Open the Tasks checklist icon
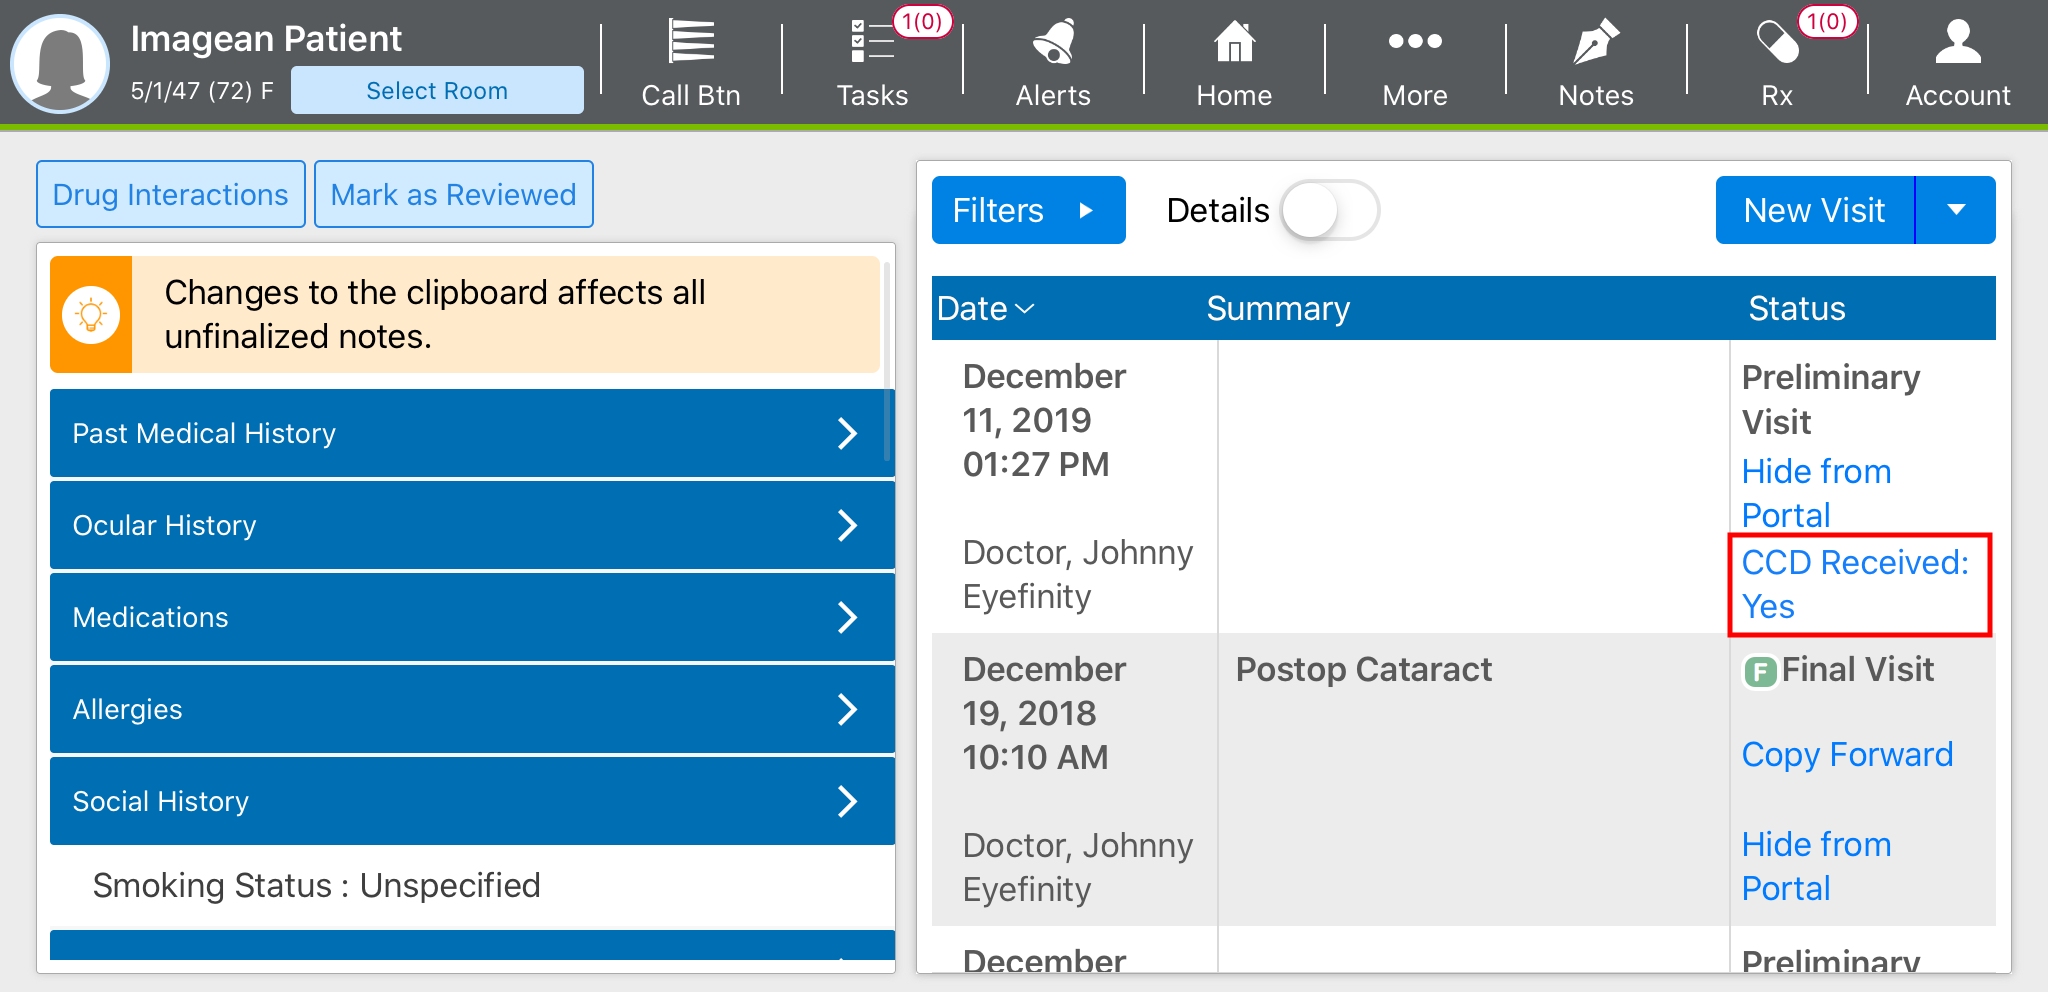The image size is (2048, 992). 871,44
